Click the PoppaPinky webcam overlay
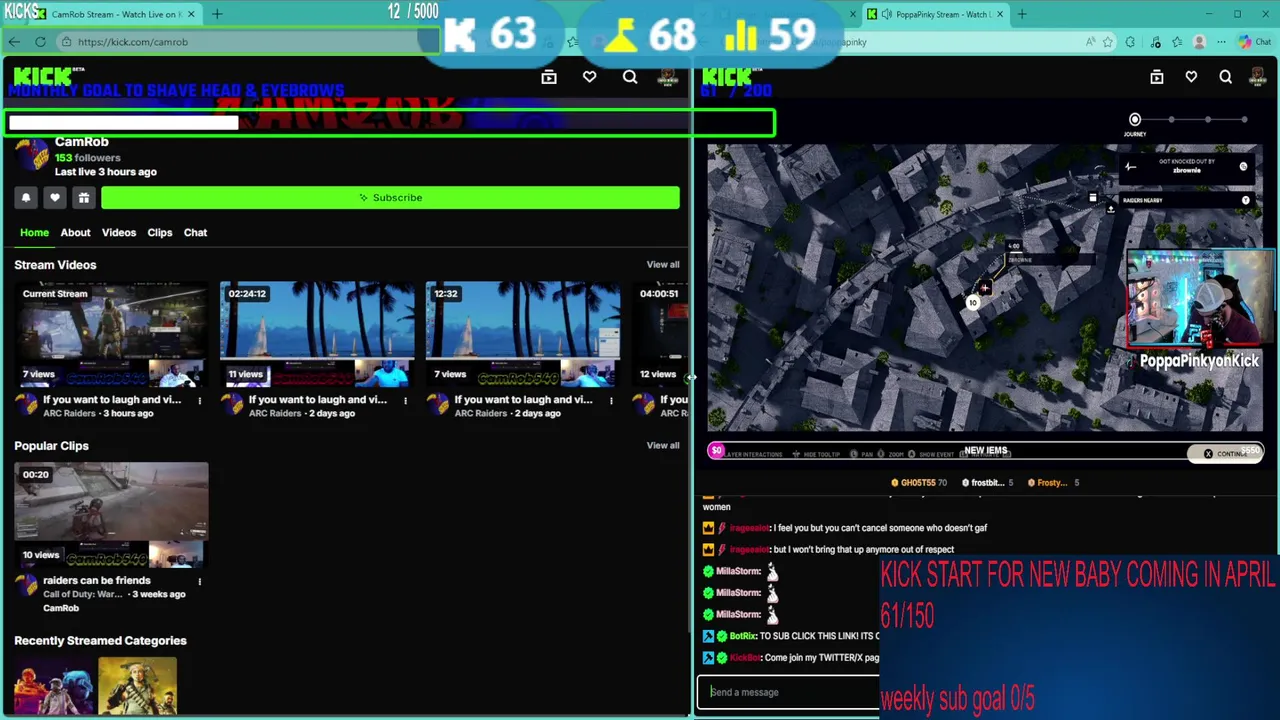 point(1199,298)
